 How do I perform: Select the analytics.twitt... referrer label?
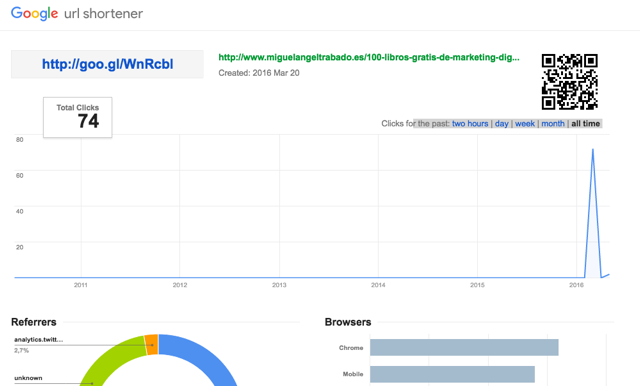[x=39, y=339]
